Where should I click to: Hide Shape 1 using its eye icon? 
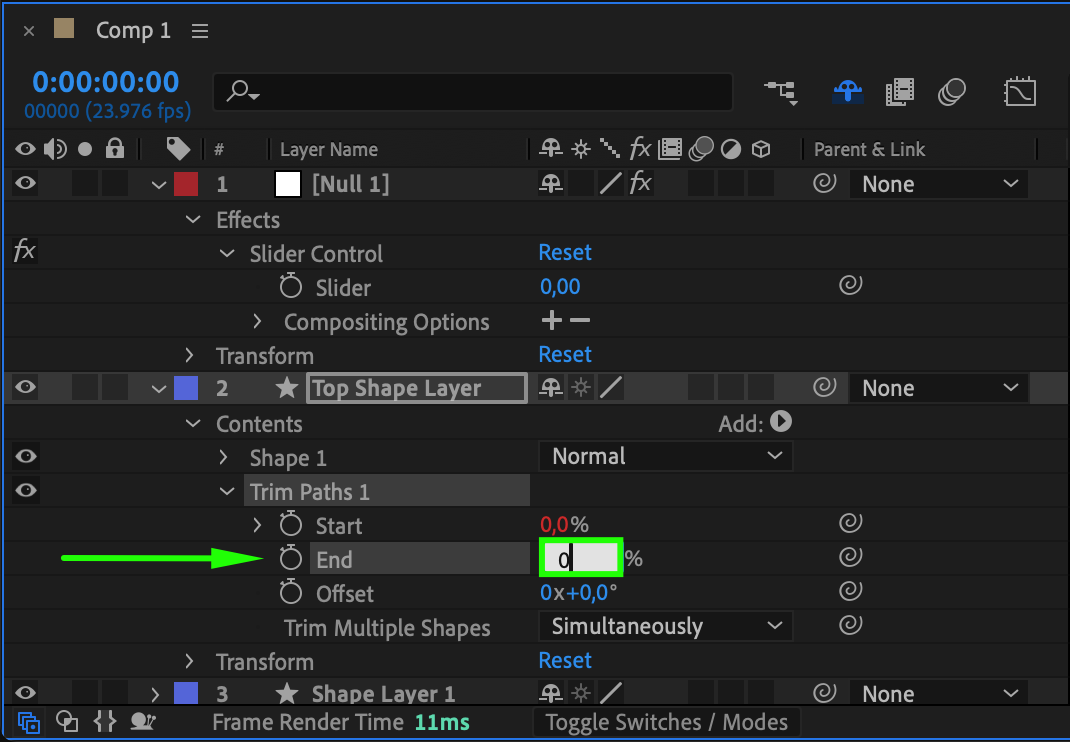[x=26, y=456]
